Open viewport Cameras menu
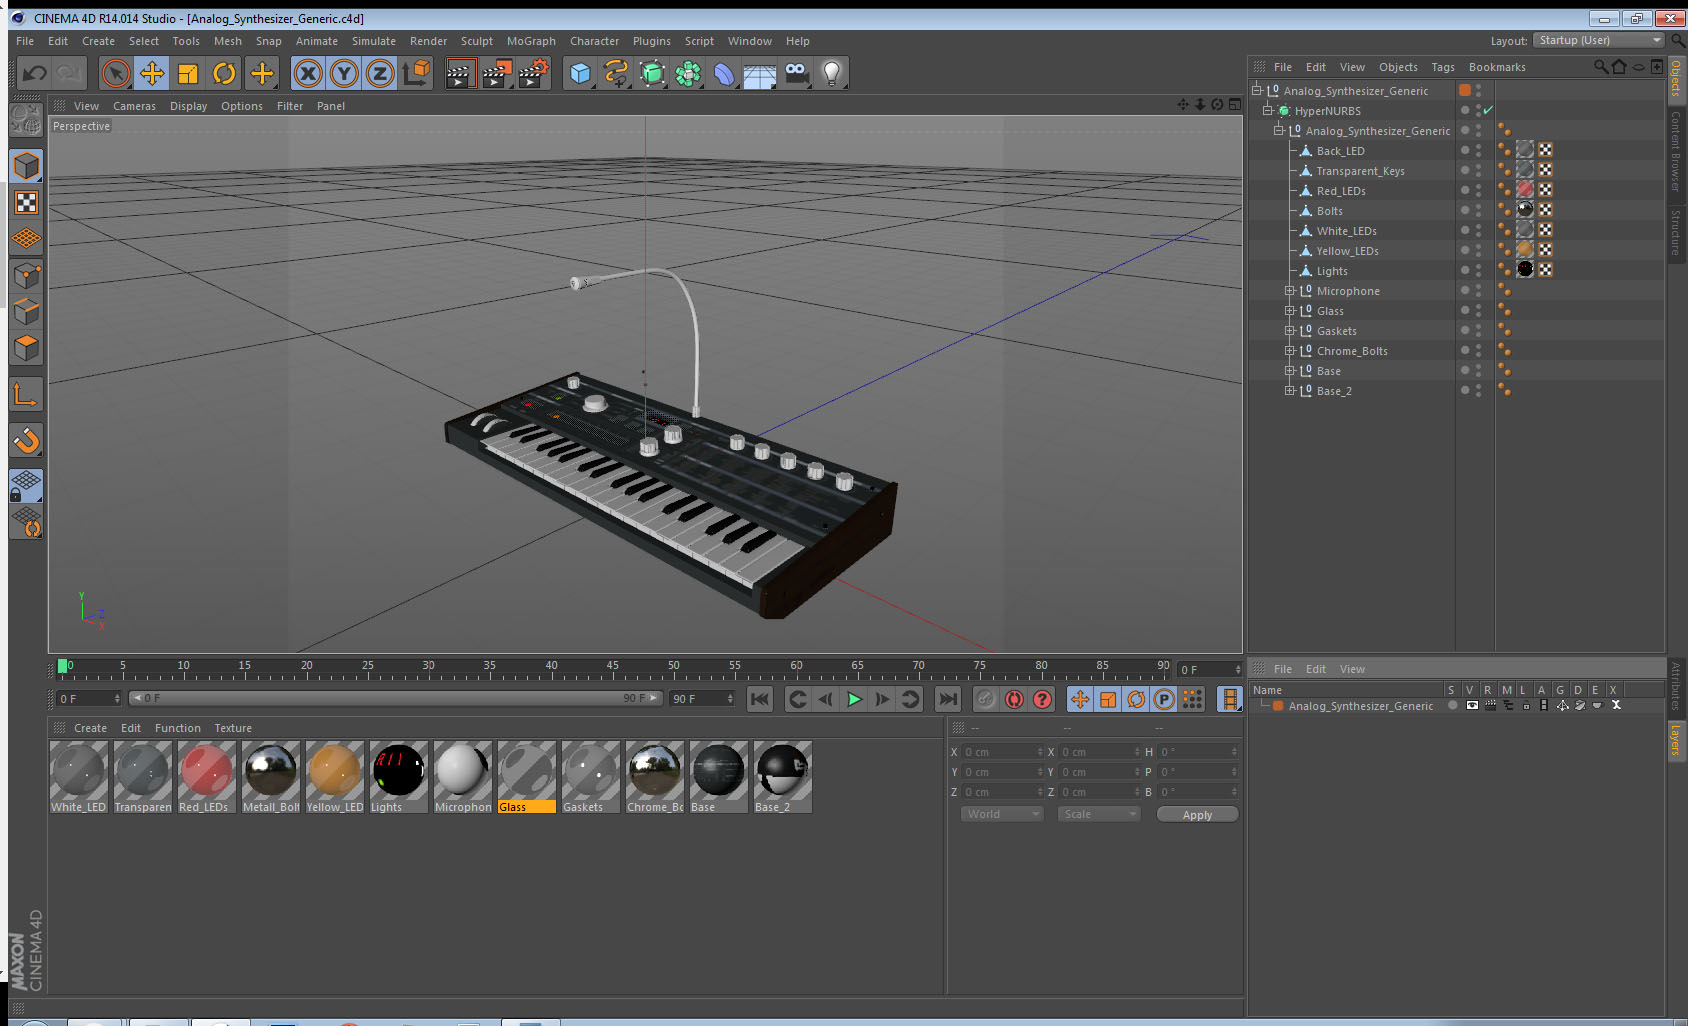 (134, 106)
